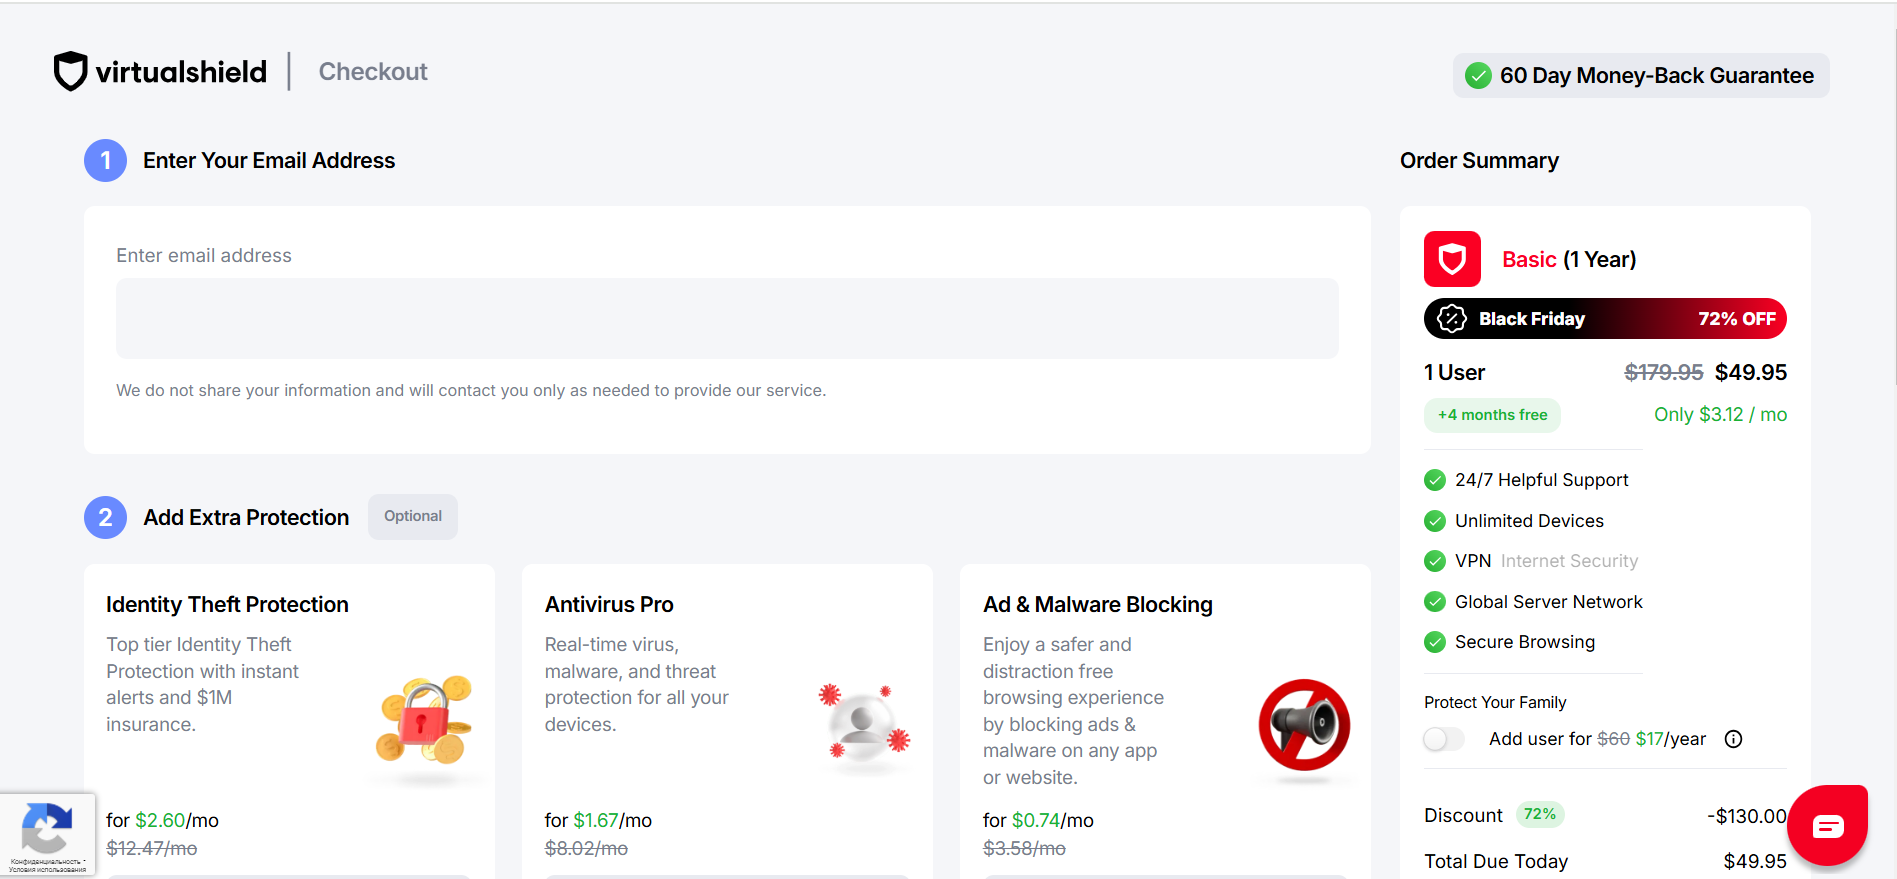This screenshot has height=879, width=1897.
Task: Click the email address input field
Action: (x=727, y=319)
